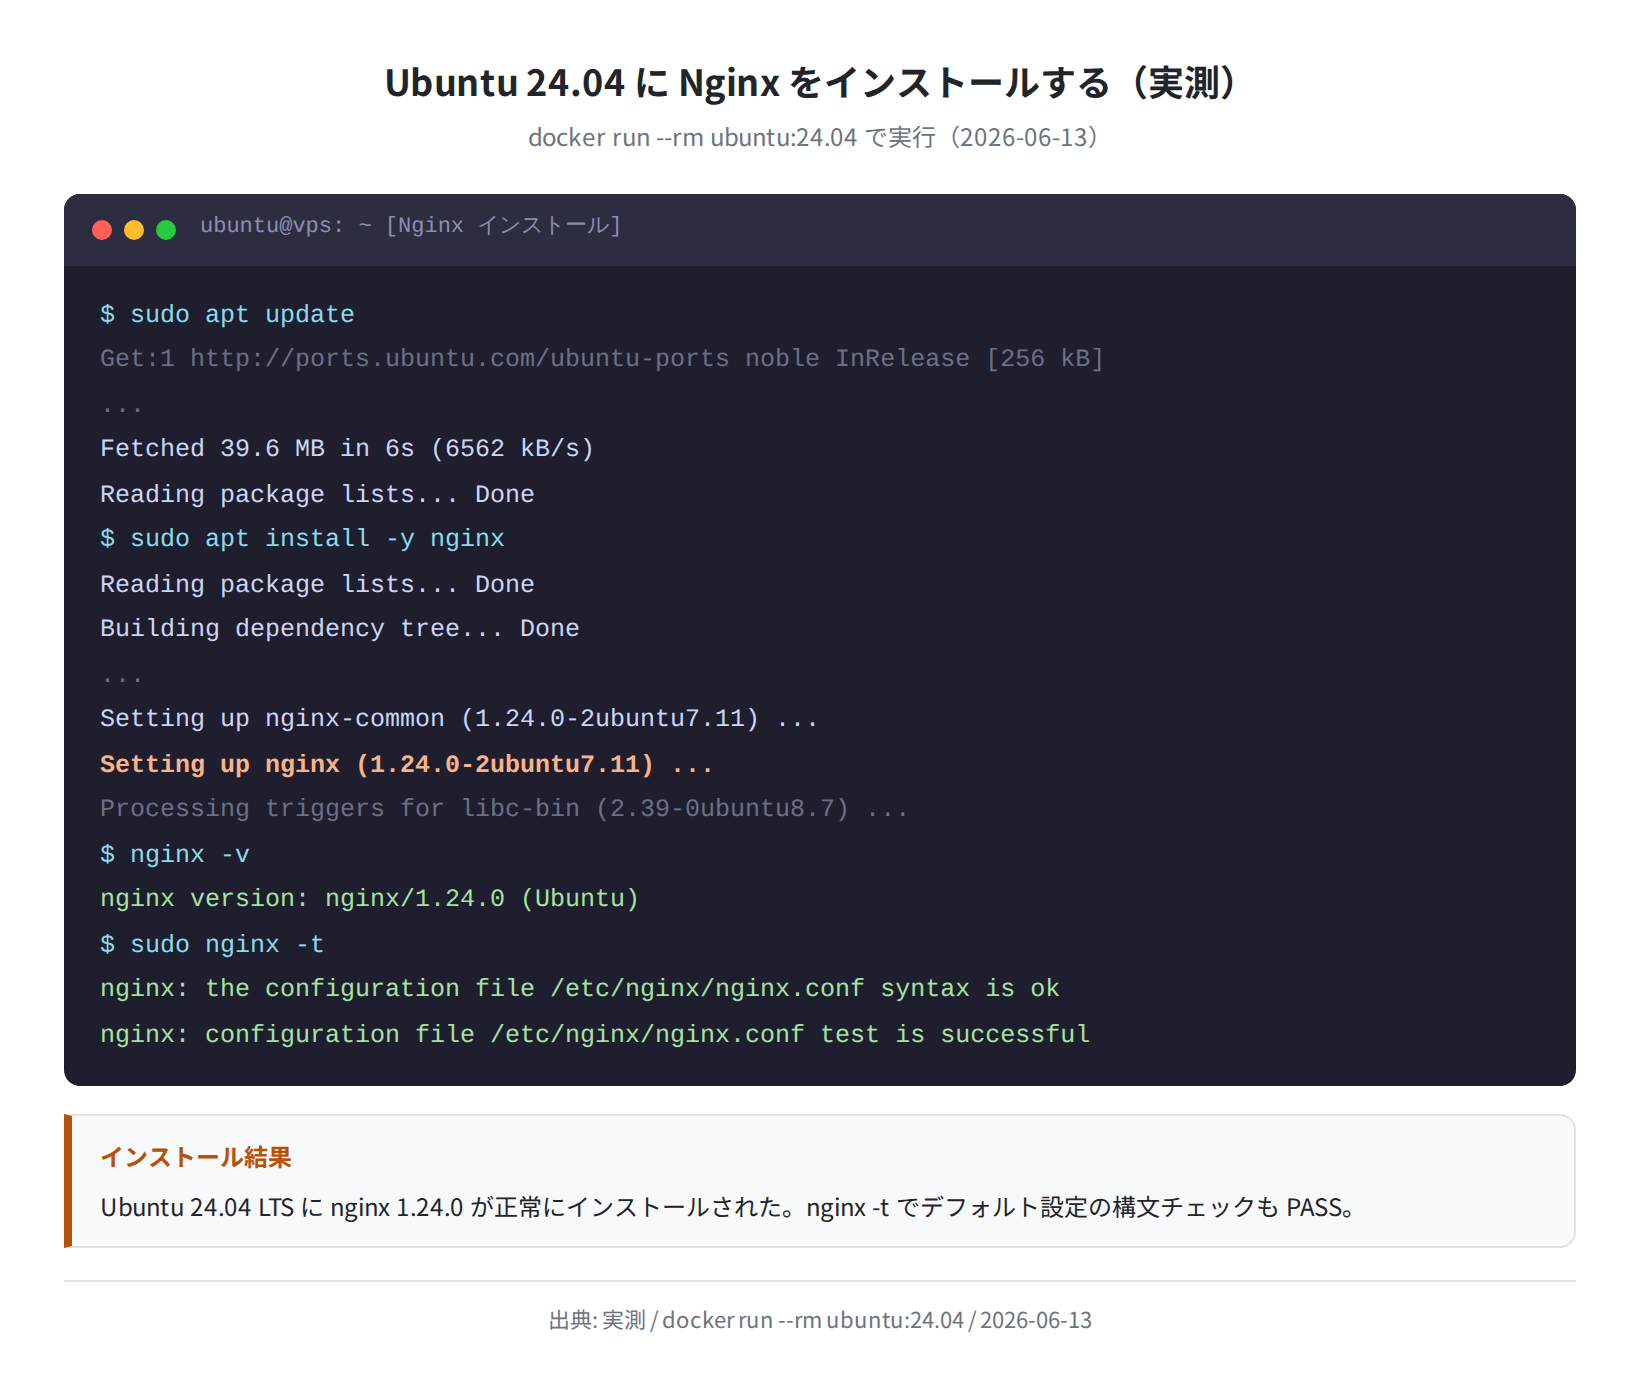Viewport: 1640px width, 1376px height.
Task: Click the line 'Fetched 39.6 MB in 6s'
Action: (x=347, y=448)
